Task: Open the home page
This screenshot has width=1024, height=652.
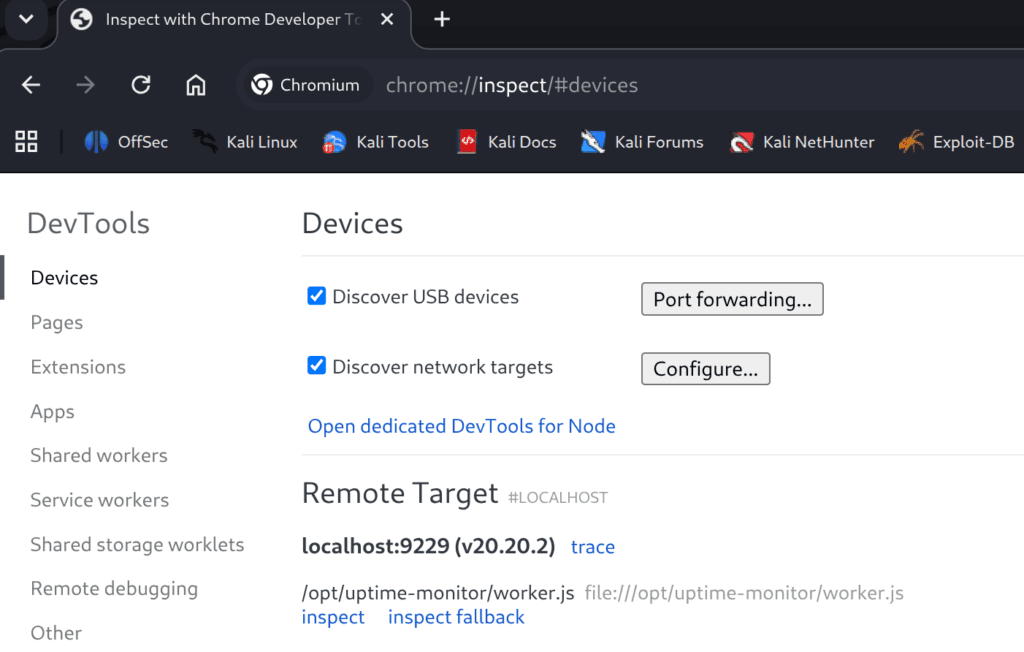Action: 195,85
